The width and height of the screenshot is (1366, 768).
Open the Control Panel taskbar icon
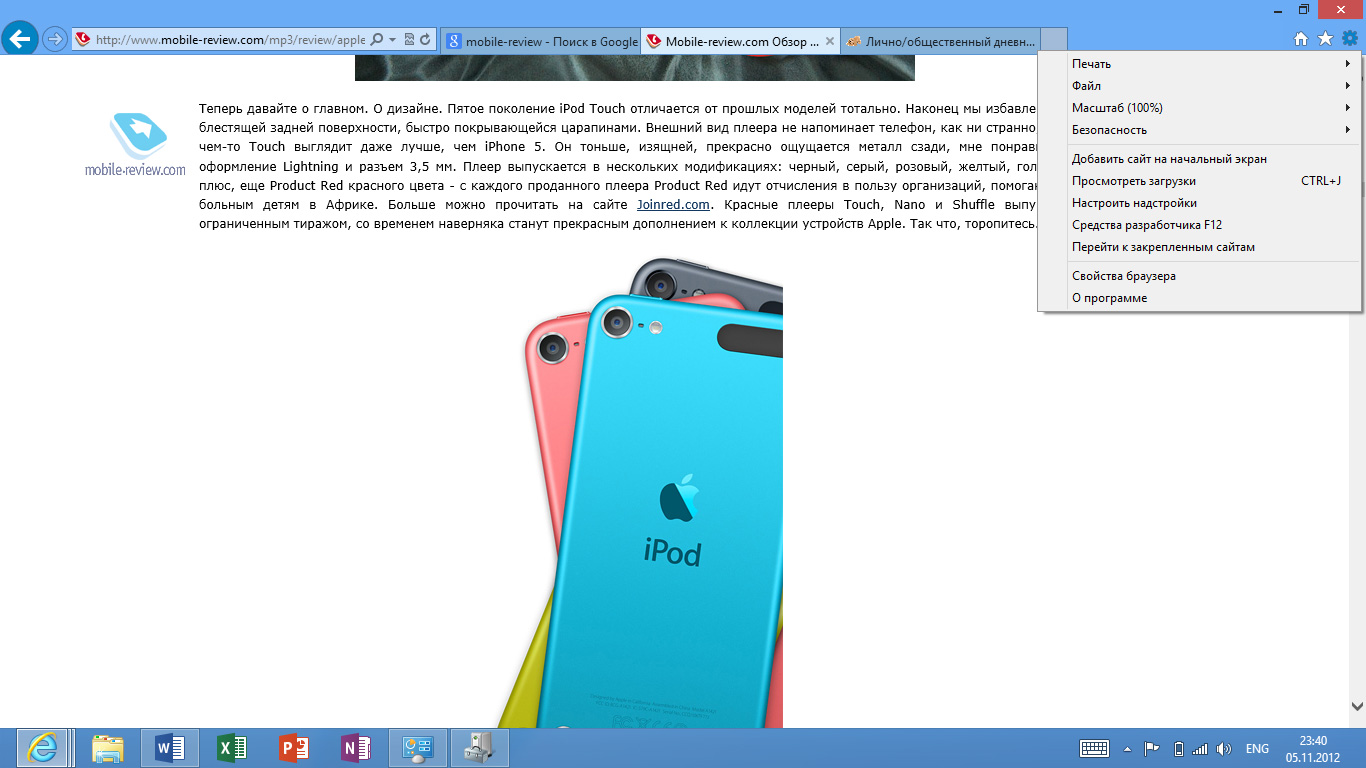pyautogui.click(x=416, y=748)
